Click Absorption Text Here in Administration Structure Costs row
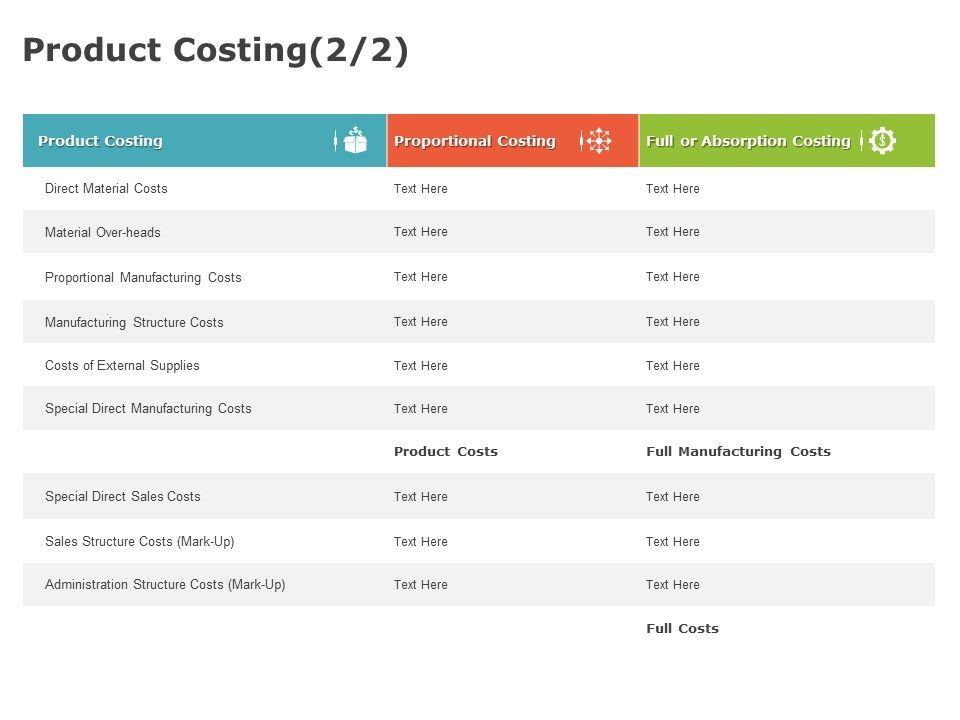 coord(672,585)
